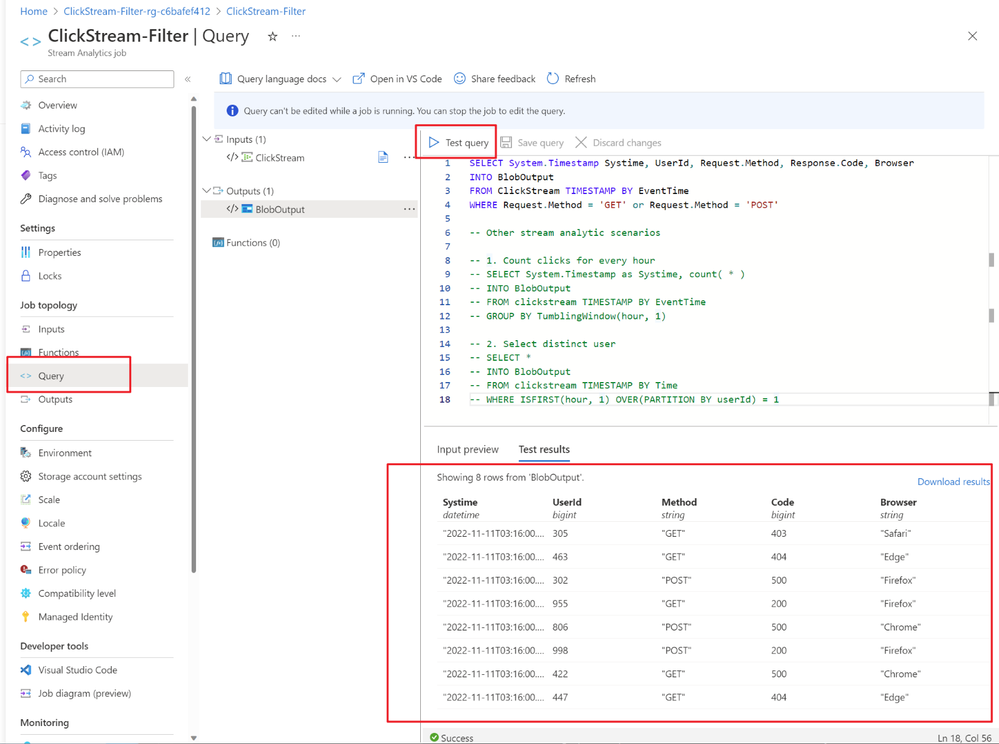999x744 pixels.
Task: Select the BlobOutput output item
Action: [280, 209]
